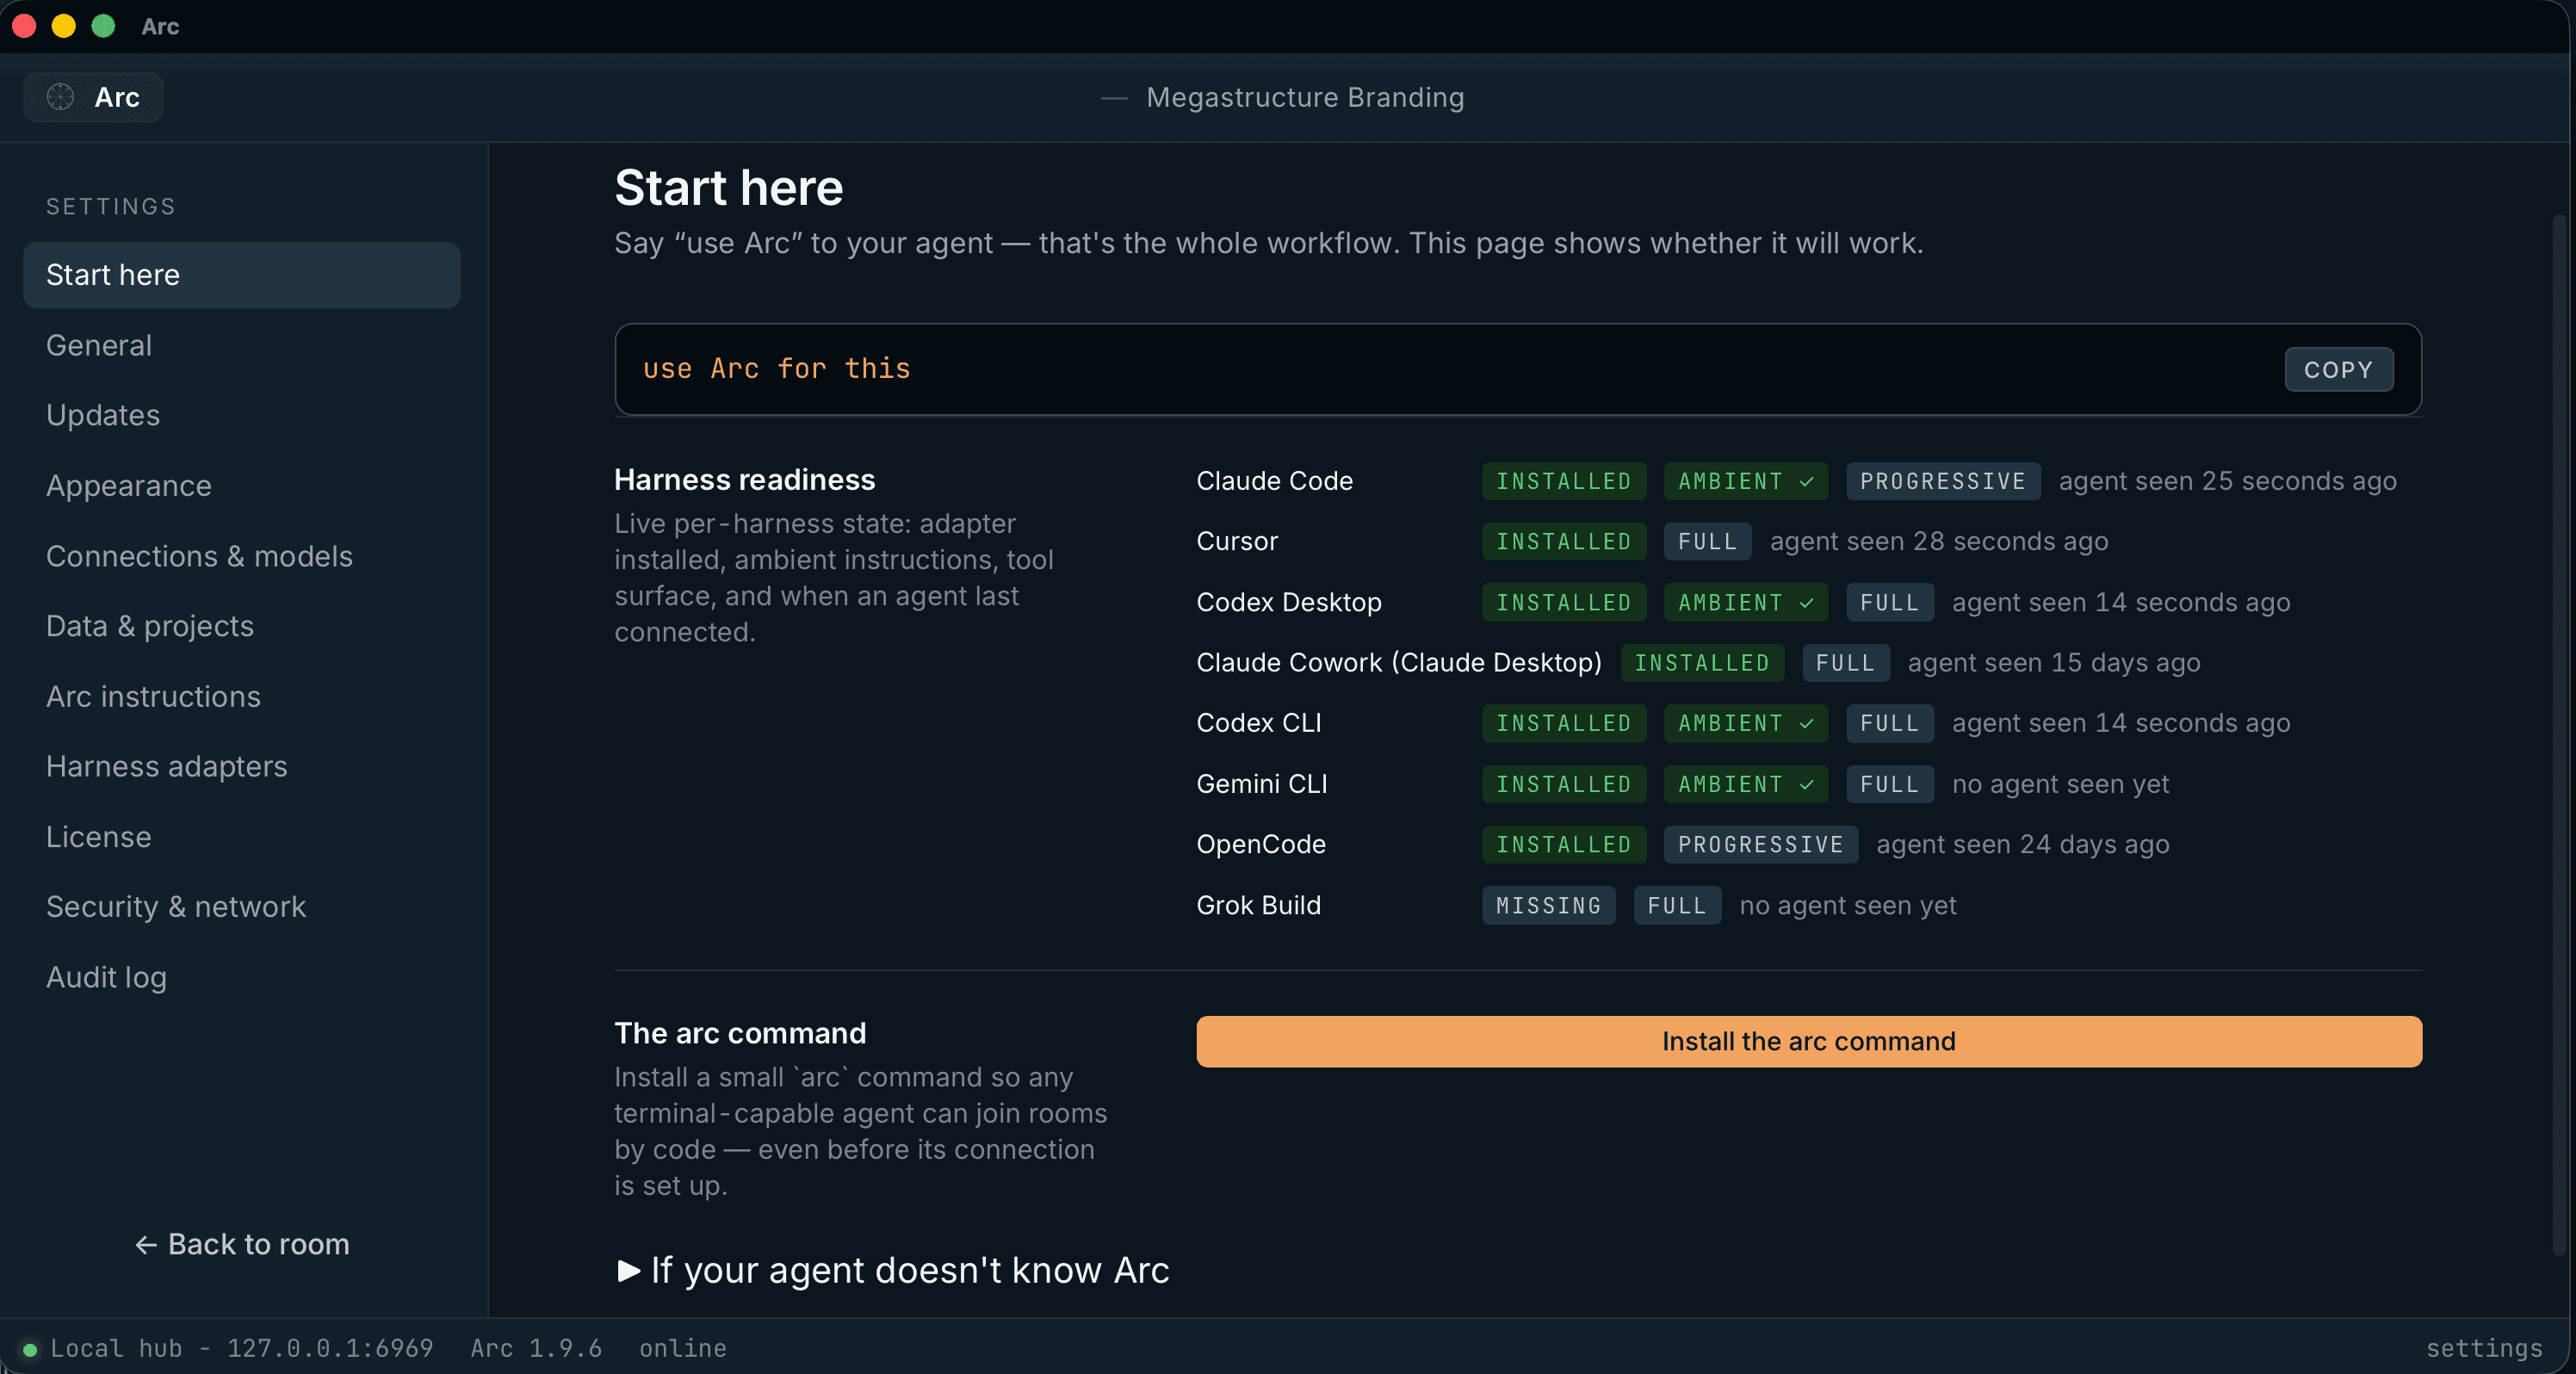The height and width of the screenshot is (1374, 2576).
Task: Click the 'use Arc for this' code text
Action: 776,369
